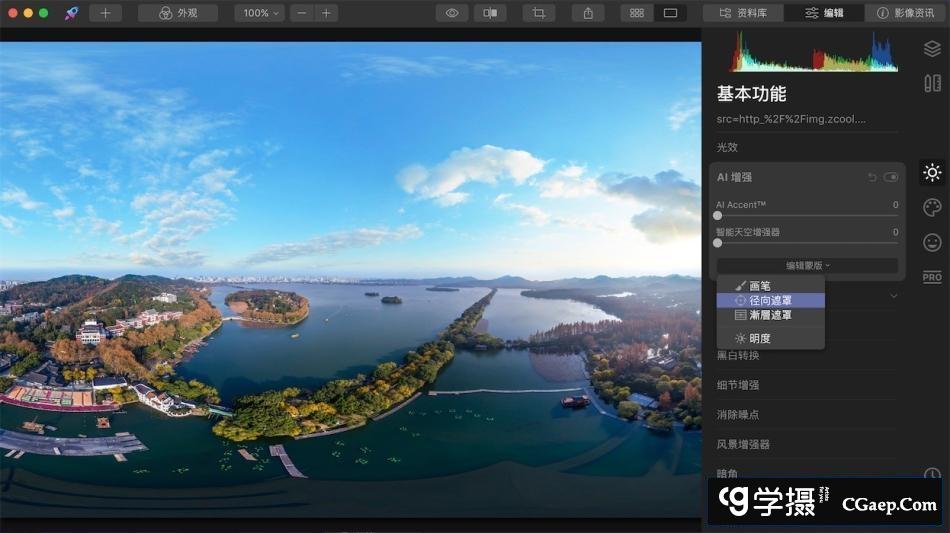Open the PRO tools category

(x=932, y=277)
